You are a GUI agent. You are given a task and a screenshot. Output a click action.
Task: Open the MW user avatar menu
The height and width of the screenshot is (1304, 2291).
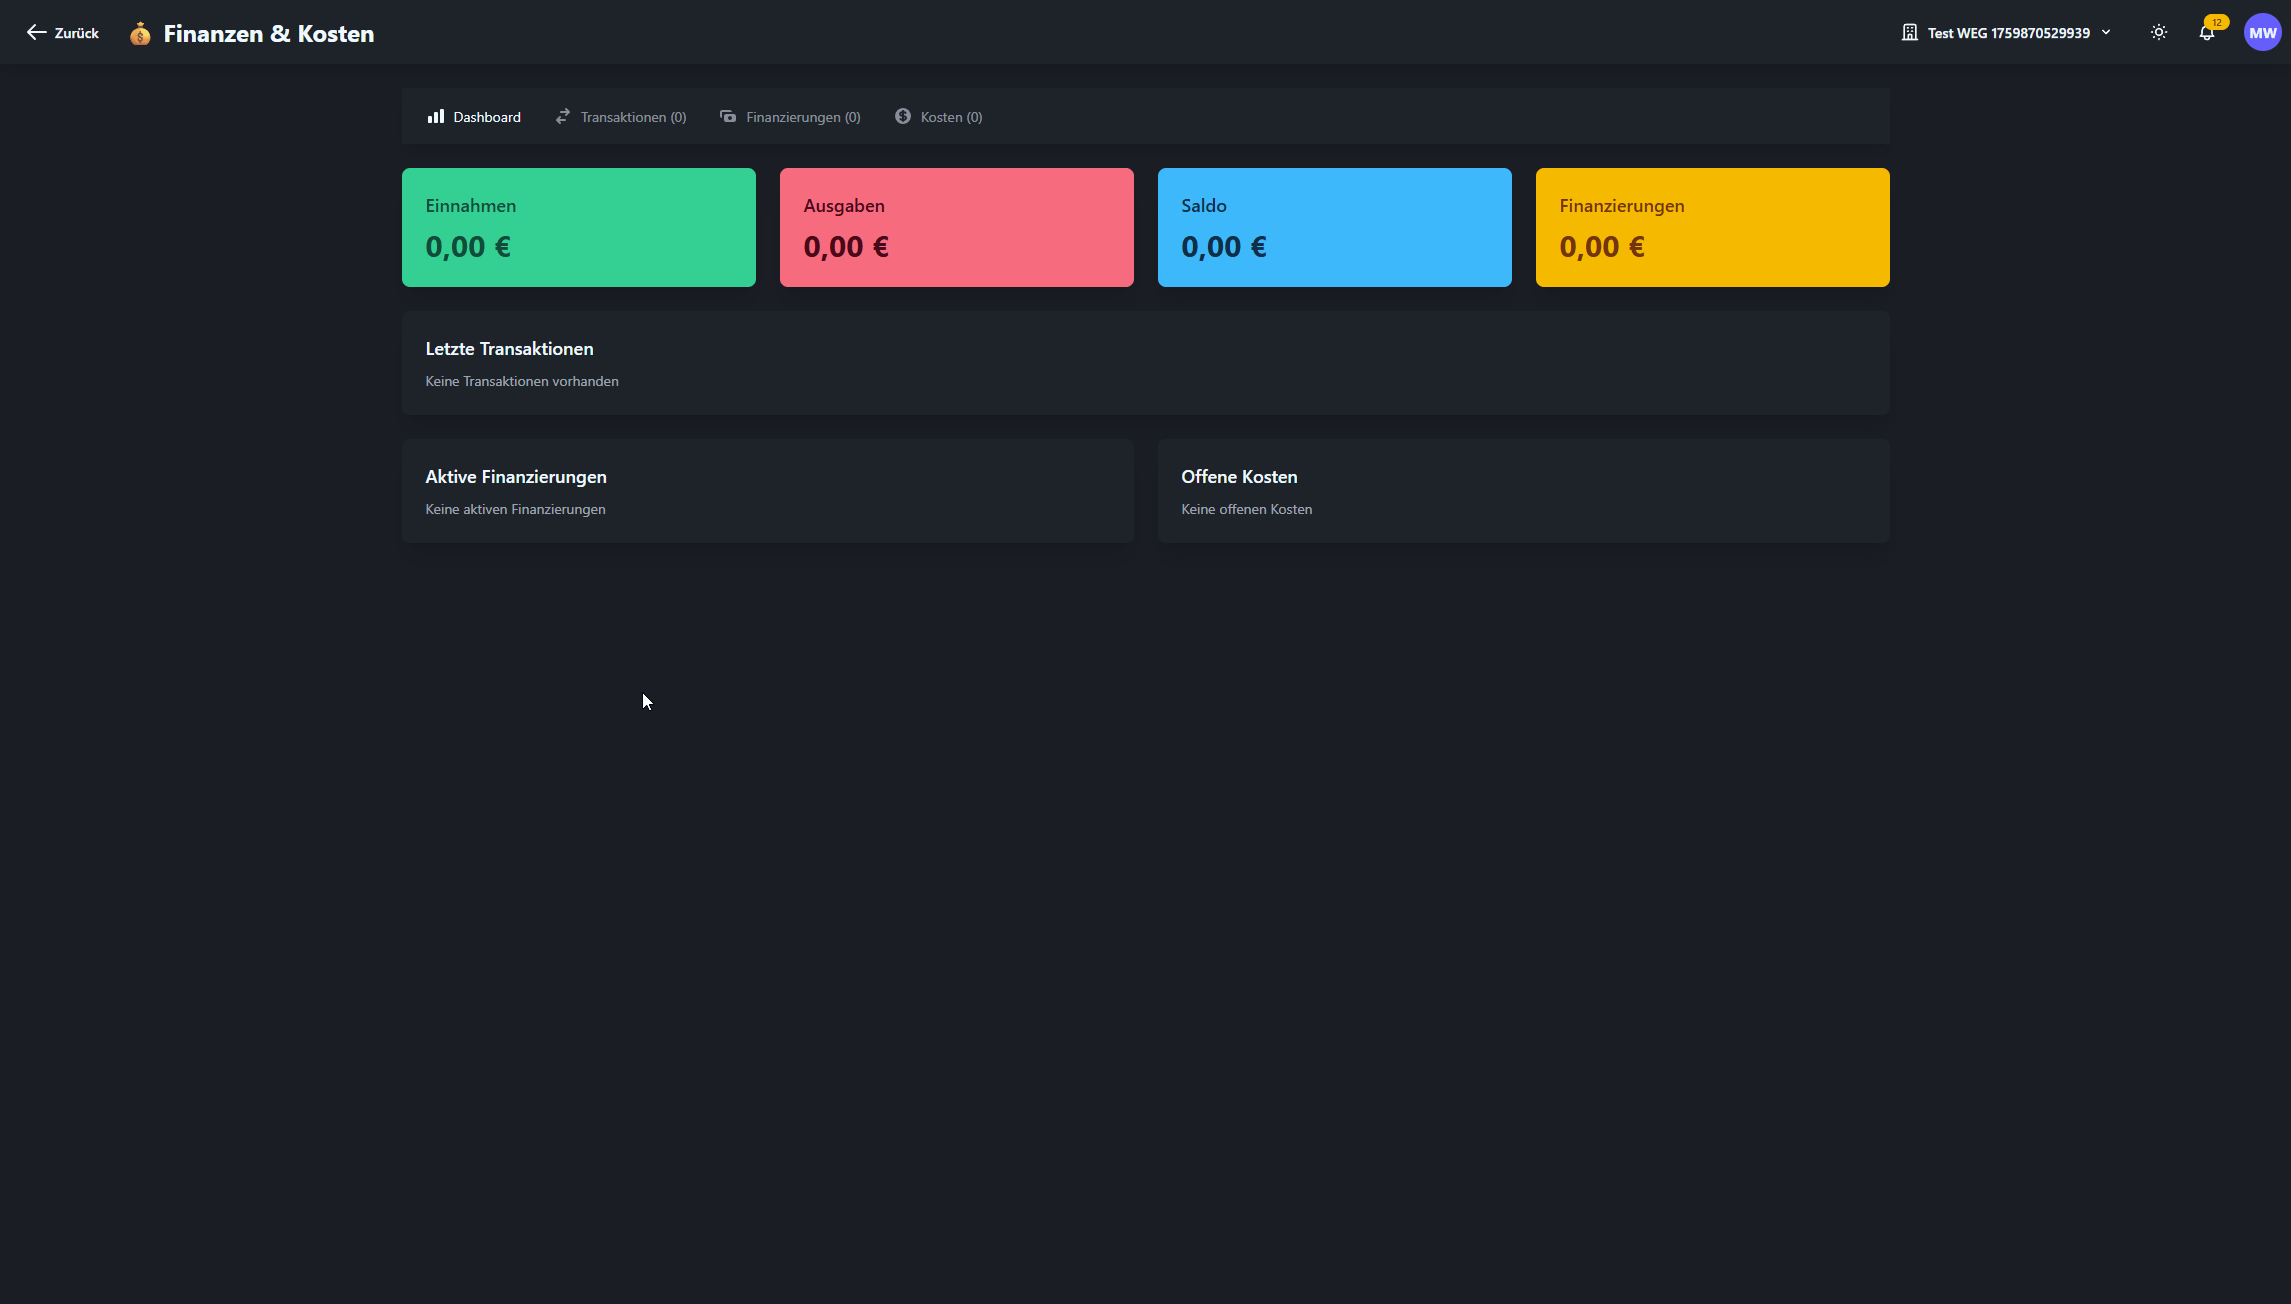[x=2262, y=33]
